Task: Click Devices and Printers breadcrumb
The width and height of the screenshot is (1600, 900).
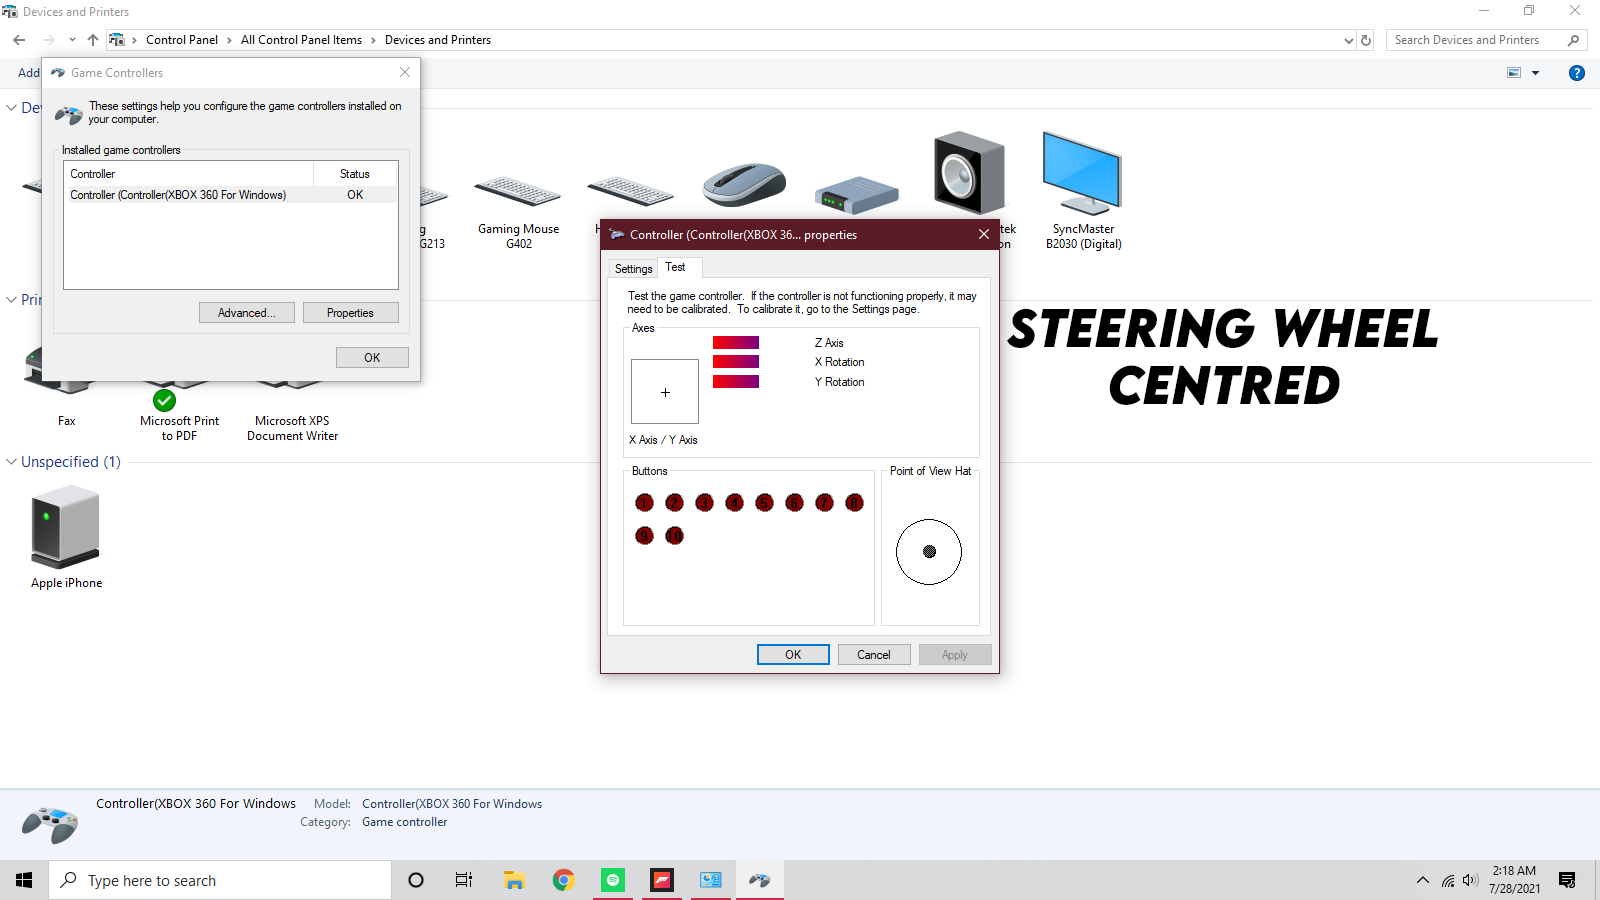Action: 438,40
